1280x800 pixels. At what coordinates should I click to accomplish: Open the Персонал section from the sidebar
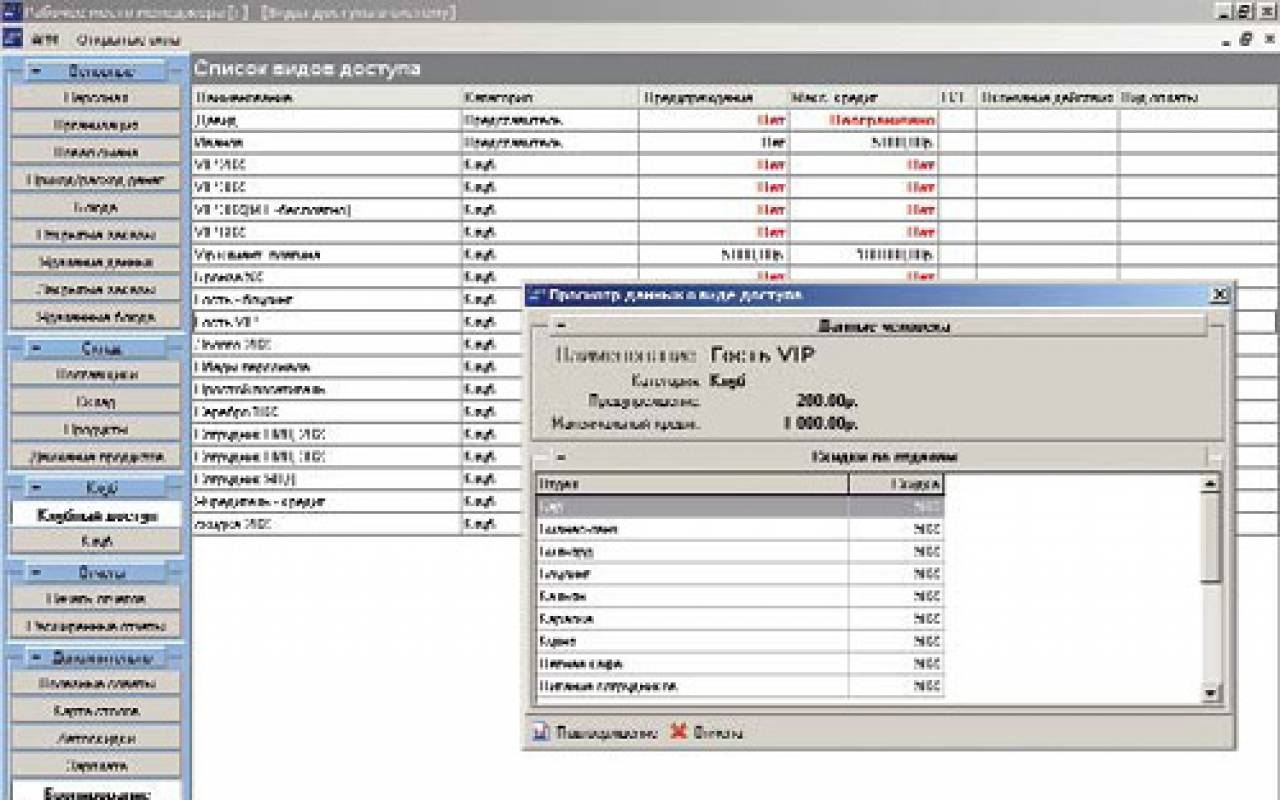point(97,98)
